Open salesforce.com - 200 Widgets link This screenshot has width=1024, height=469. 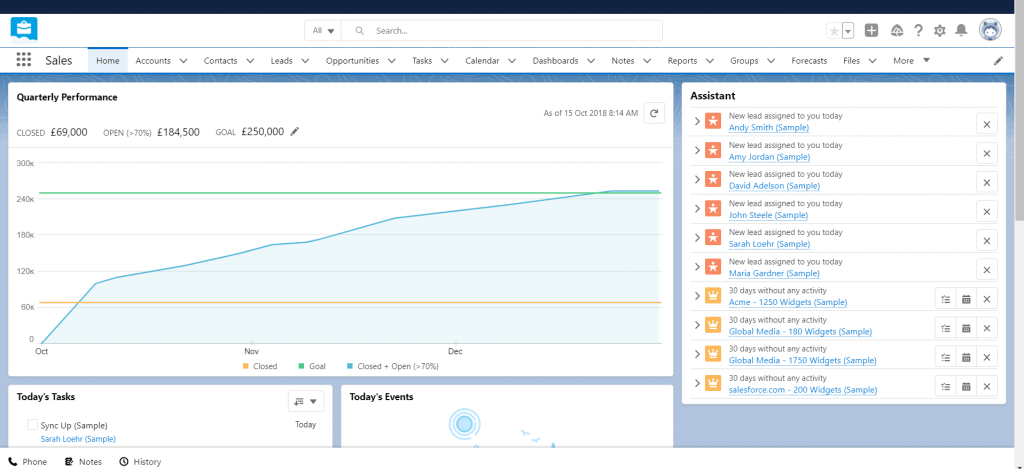pos(803,390)
